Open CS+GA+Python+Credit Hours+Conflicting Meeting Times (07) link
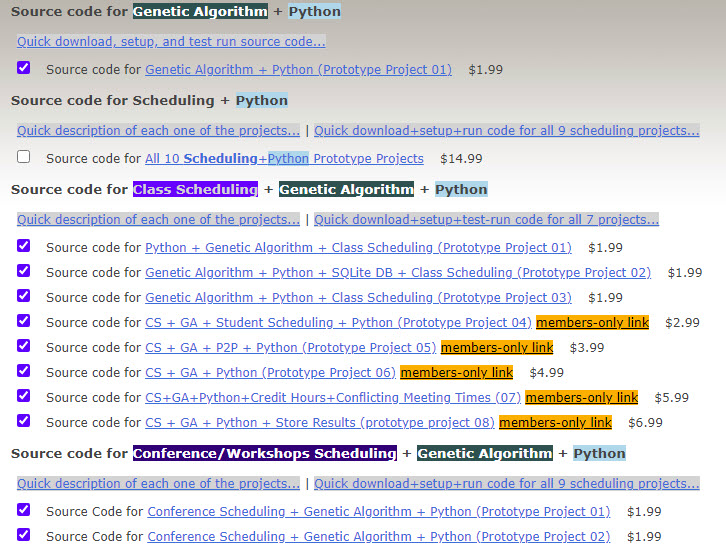The width and height of the screenshot is (726, 551). tap(333, 398)
